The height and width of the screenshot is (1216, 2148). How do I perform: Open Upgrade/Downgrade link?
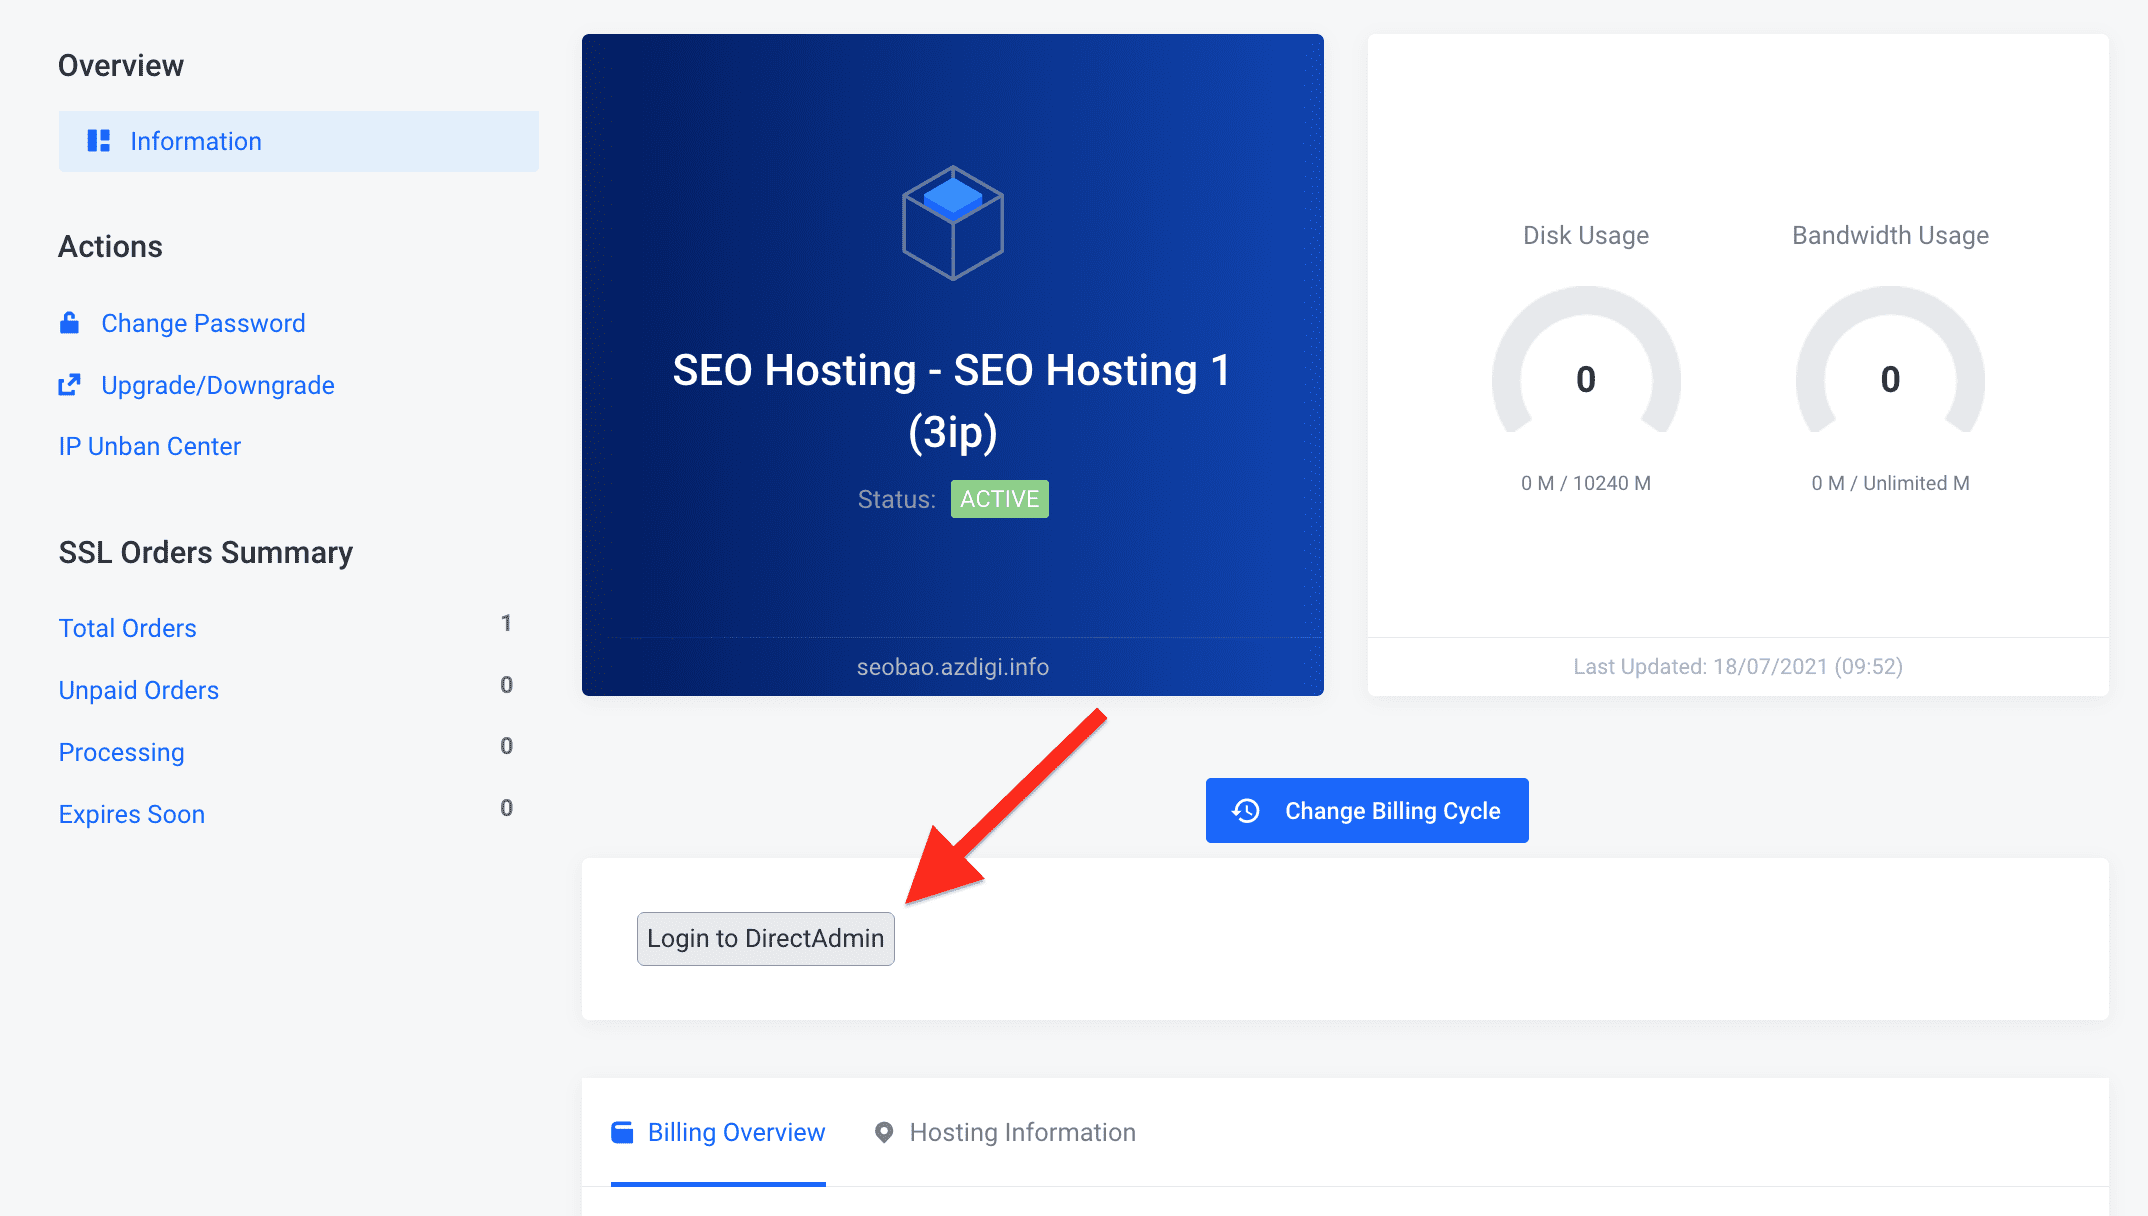217,385
